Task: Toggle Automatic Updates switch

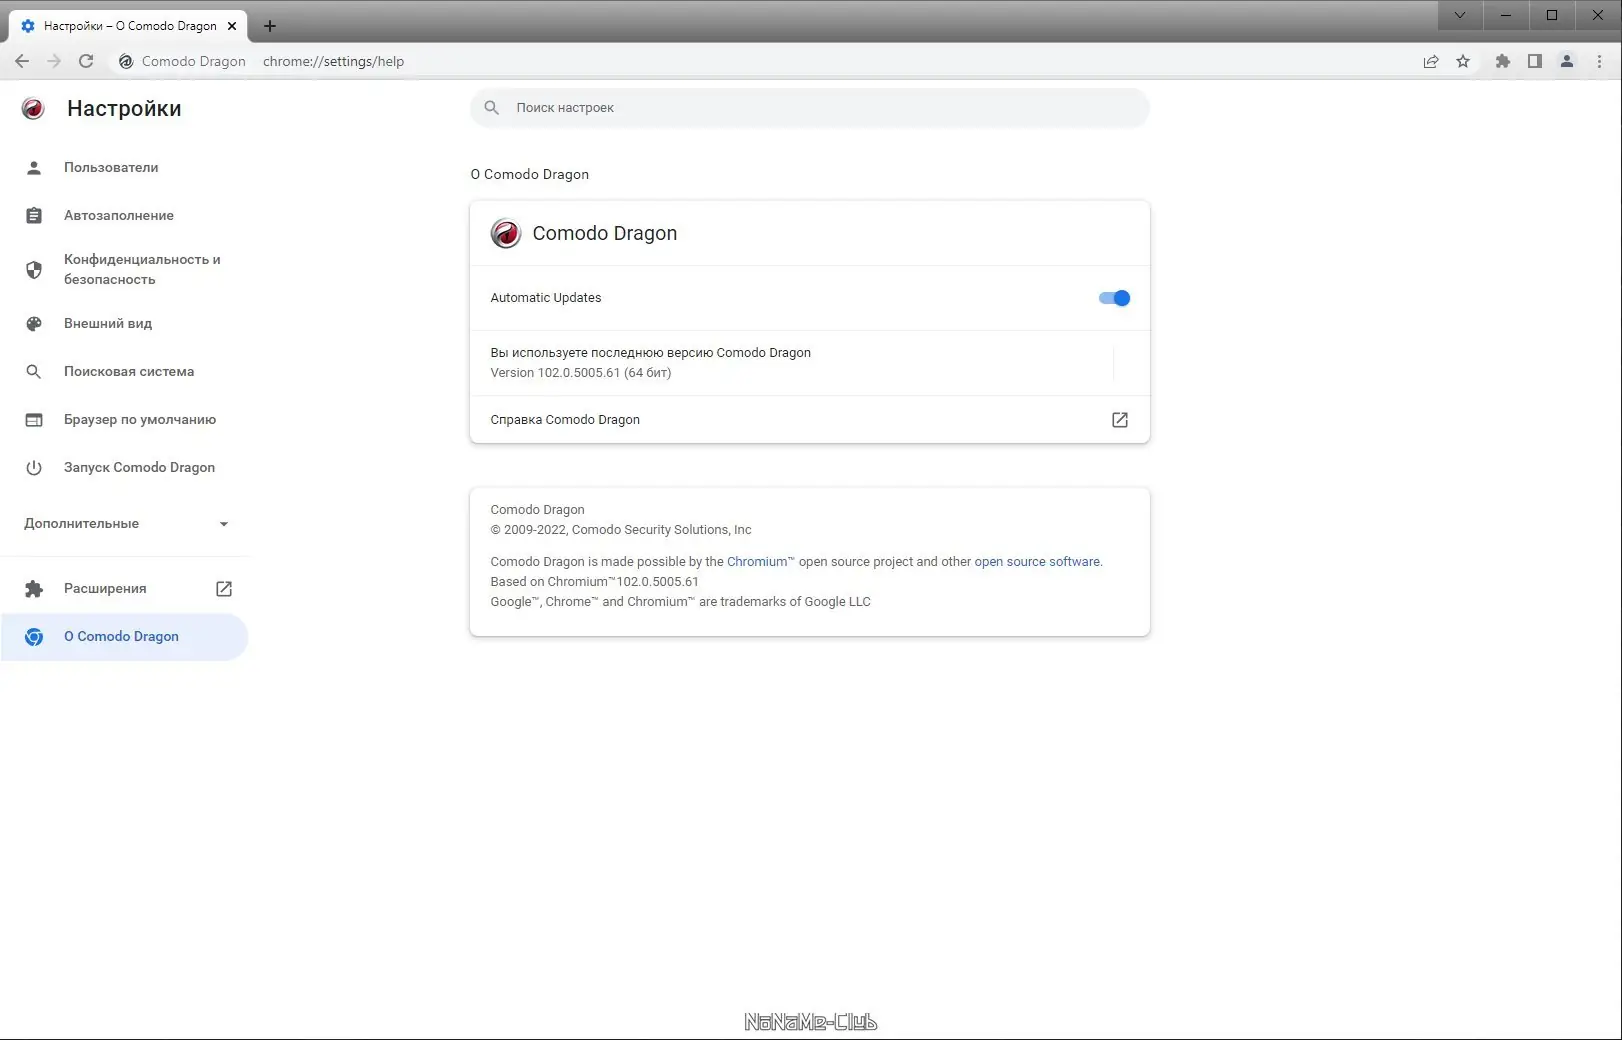Action: [x=1114, y=298]
